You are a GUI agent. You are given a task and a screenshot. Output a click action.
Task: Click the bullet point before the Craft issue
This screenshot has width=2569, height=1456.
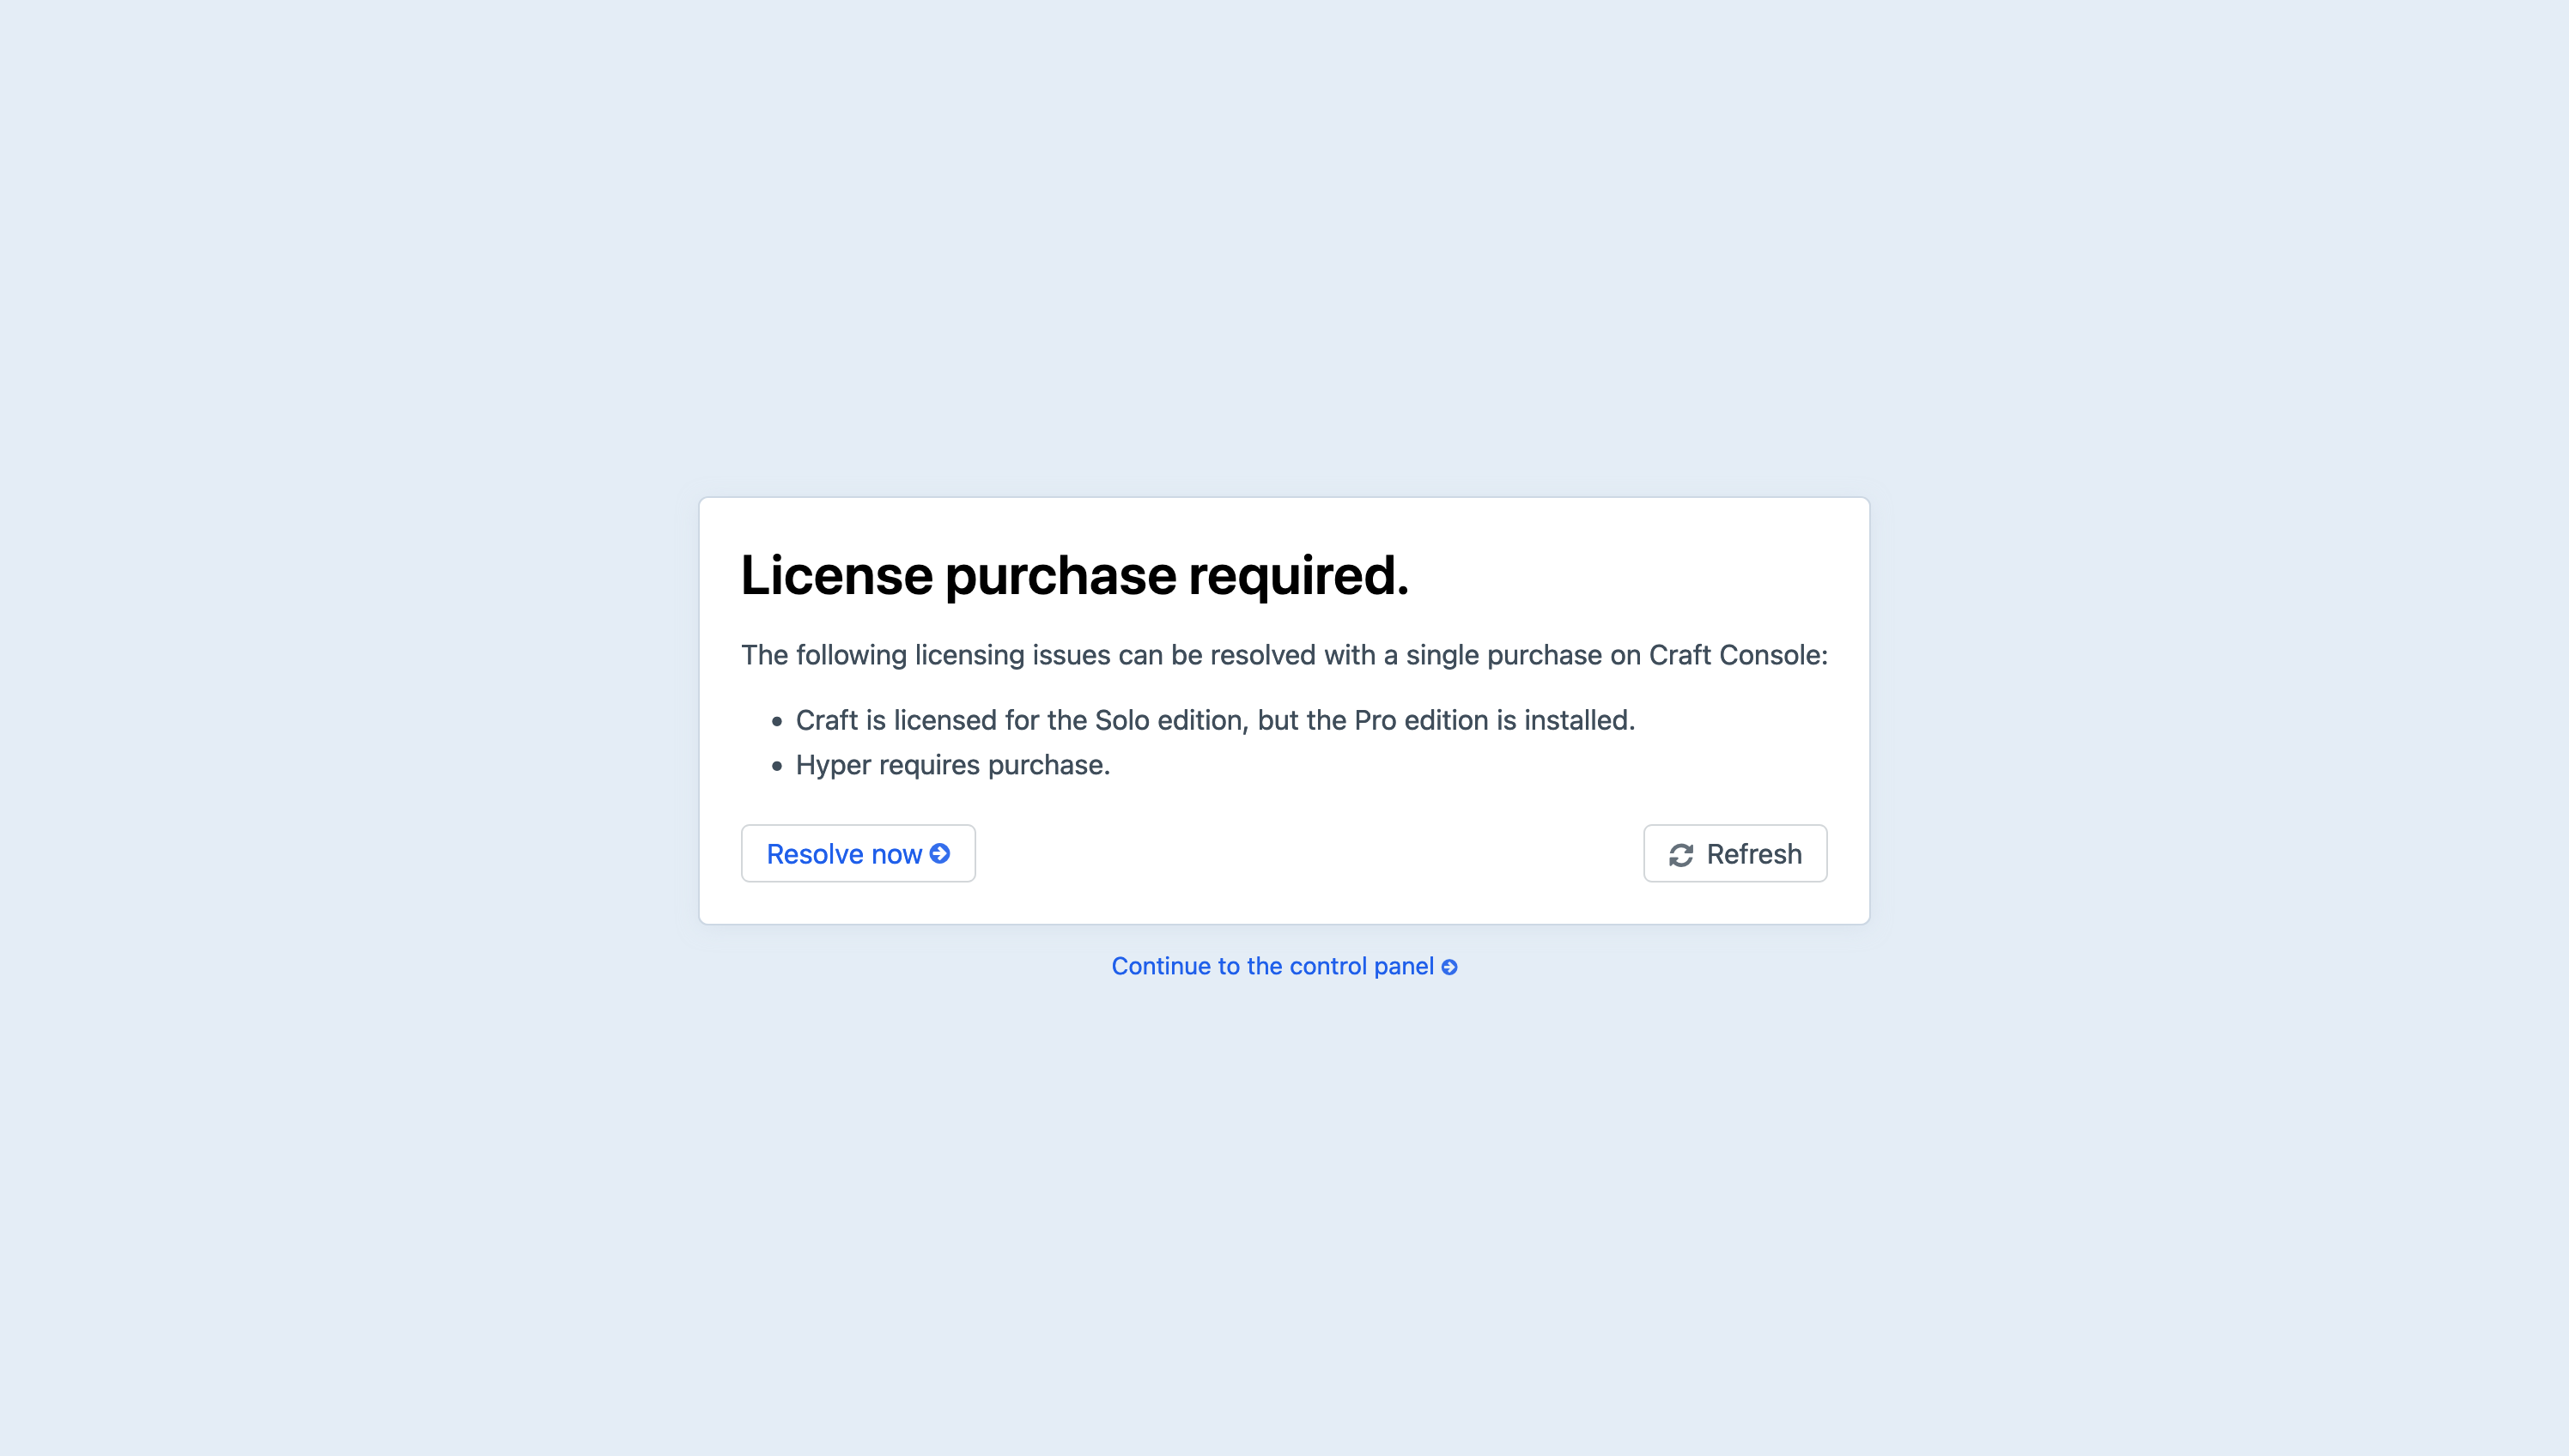777,721
